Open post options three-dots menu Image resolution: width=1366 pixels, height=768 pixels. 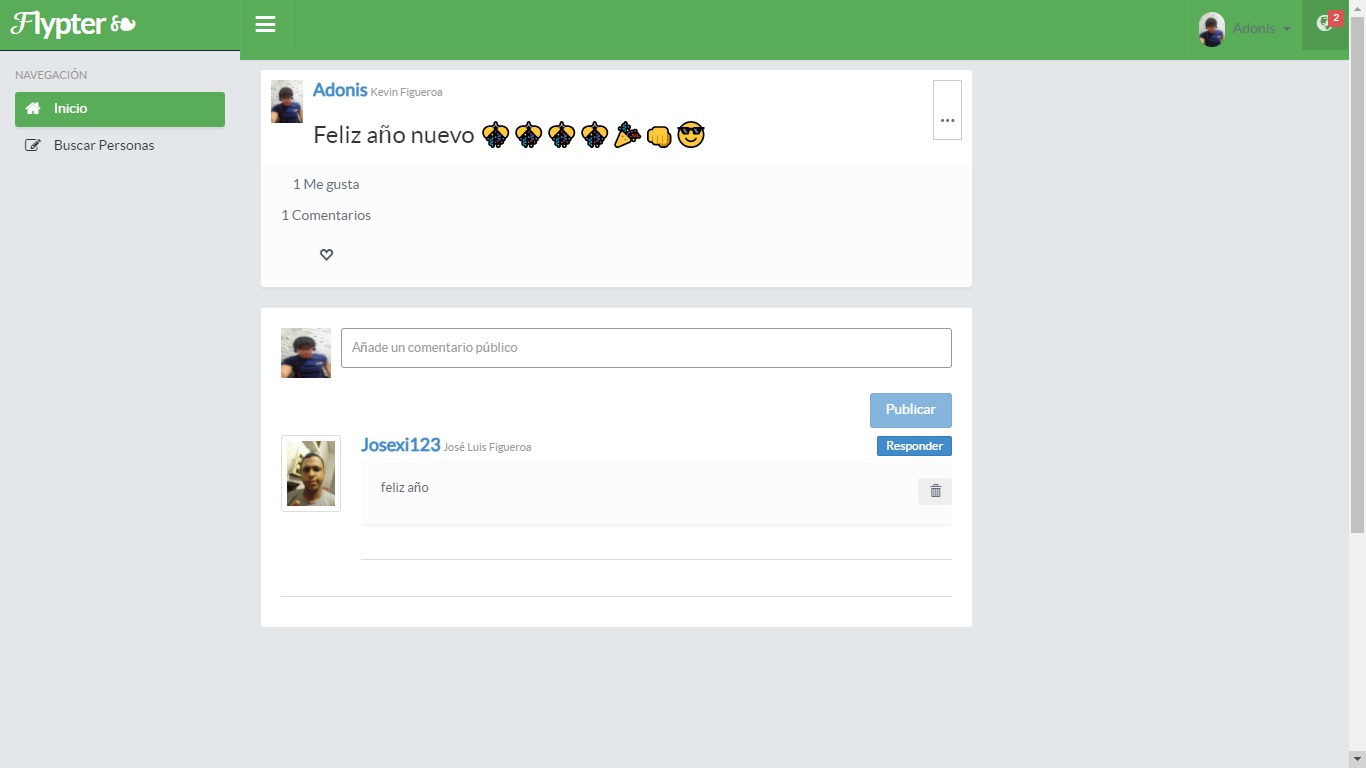tap(947, 110)
